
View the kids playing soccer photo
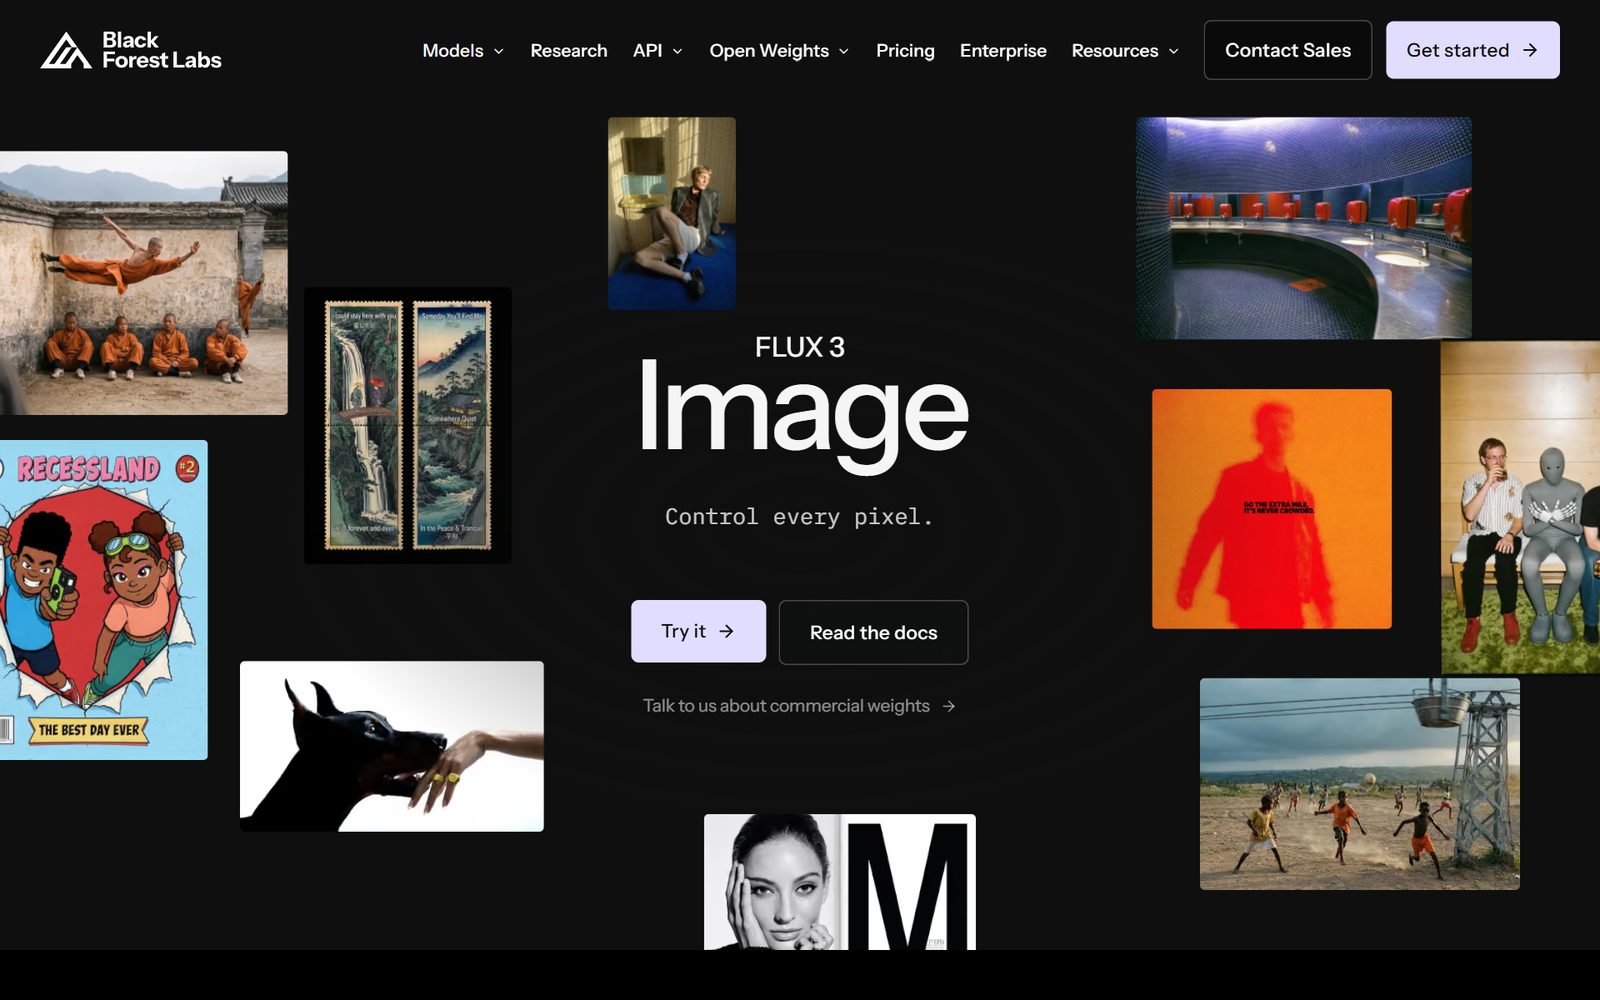coord(1360,784)
